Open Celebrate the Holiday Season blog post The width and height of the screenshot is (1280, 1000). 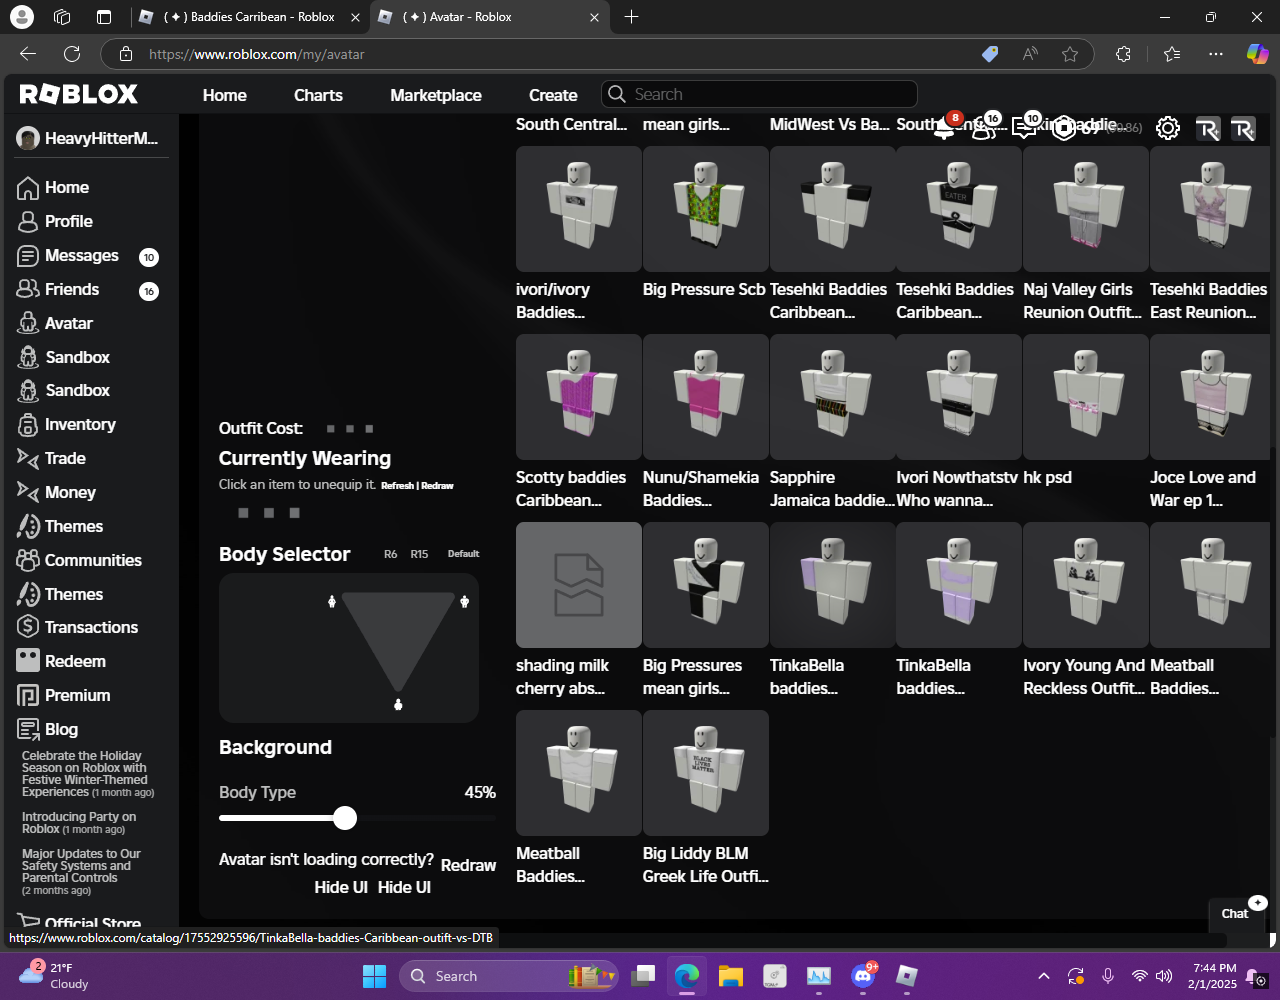point(88,774)
